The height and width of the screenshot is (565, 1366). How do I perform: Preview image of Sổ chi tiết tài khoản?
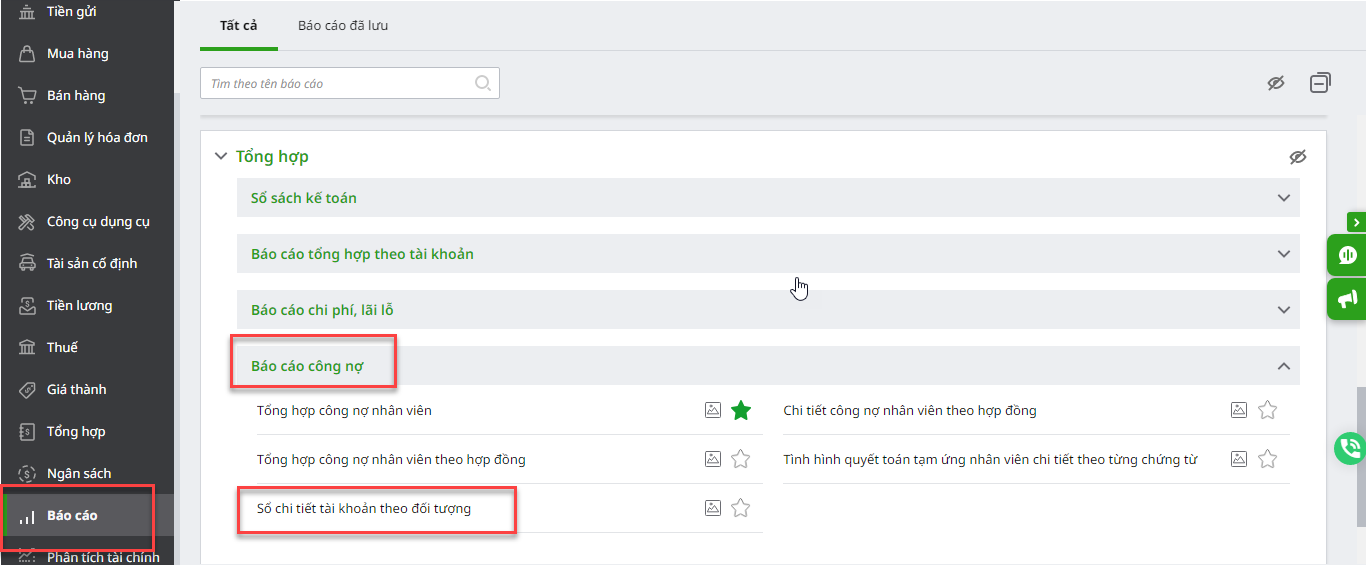713,508
